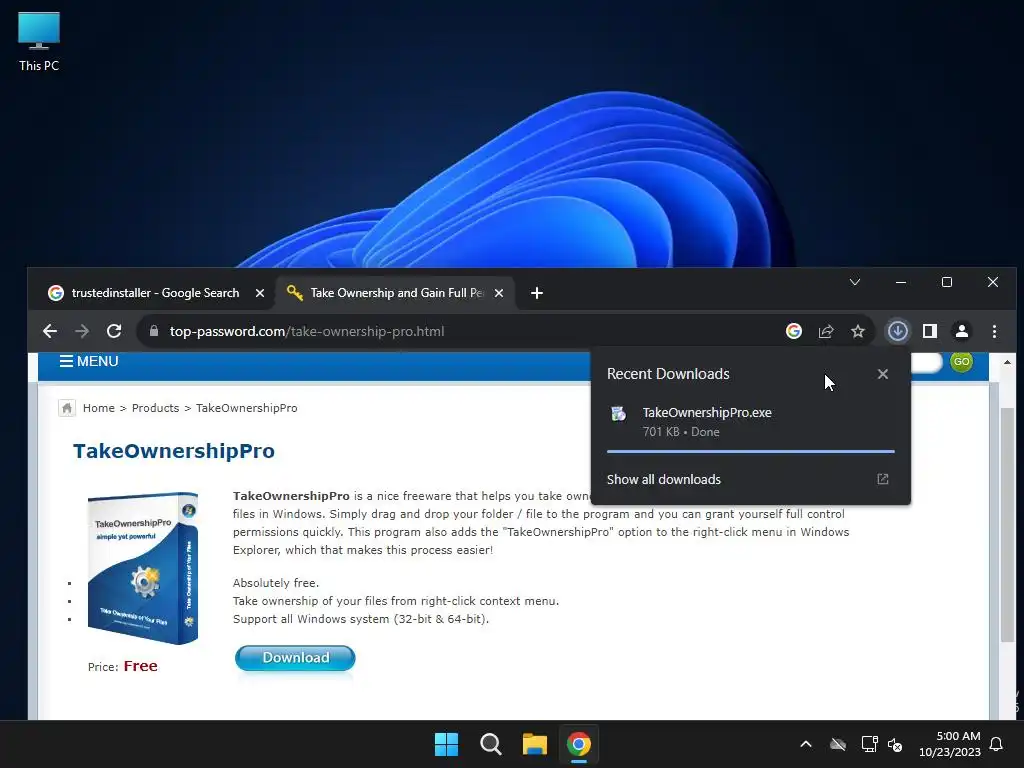1024x768 pixels.
Task: Close the Take Ownership tab
Action: click(498, 293)
